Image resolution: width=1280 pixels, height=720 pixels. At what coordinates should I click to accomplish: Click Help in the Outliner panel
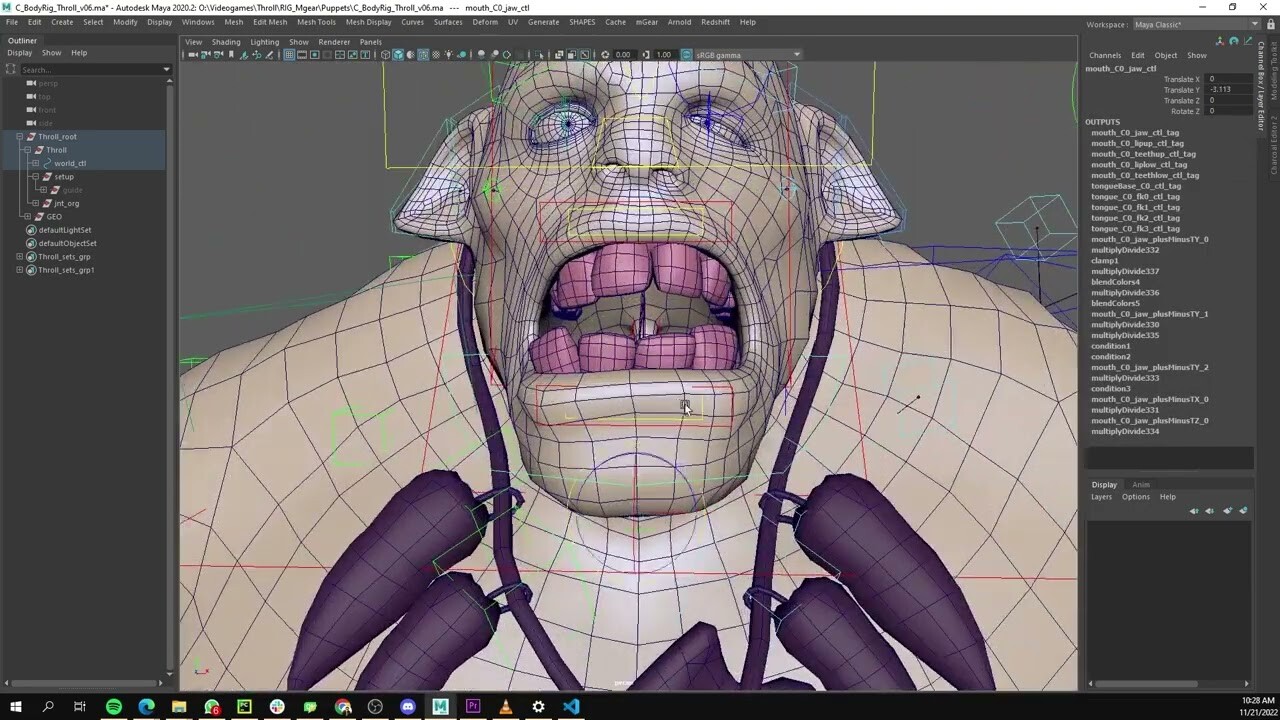click(x=79, y=52)
